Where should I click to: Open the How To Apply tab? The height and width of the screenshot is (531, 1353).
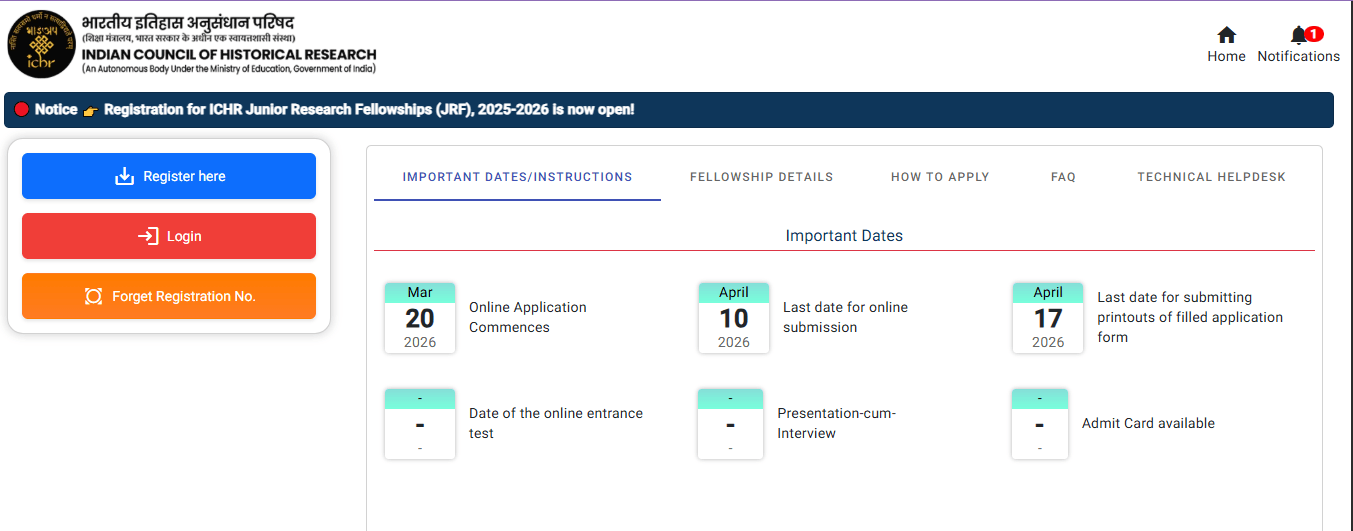click(939, 177)
